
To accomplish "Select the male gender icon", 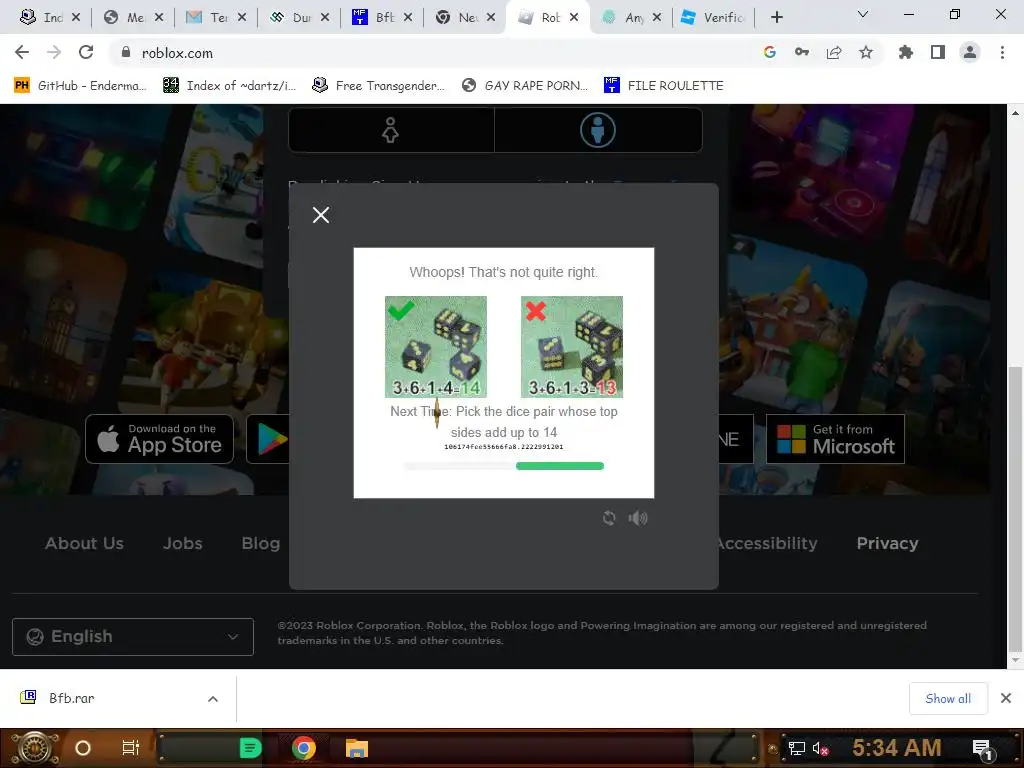I will 598,130.
